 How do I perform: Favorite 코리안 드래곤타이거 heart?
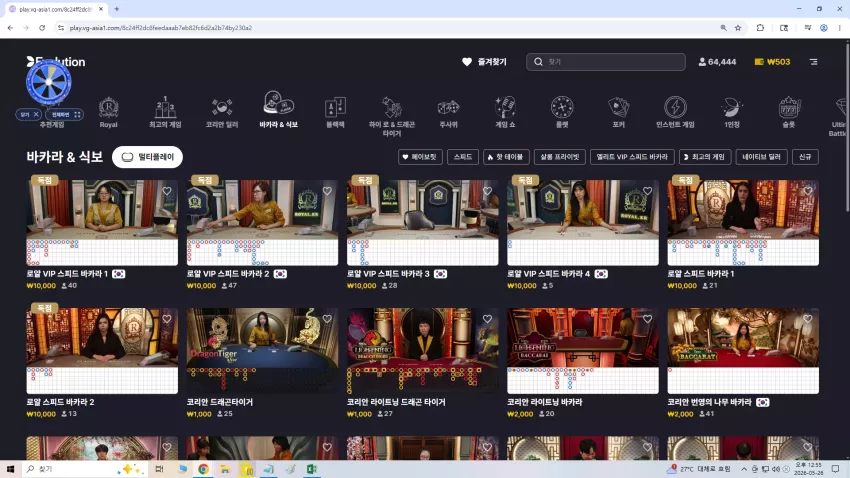point(327,319)
